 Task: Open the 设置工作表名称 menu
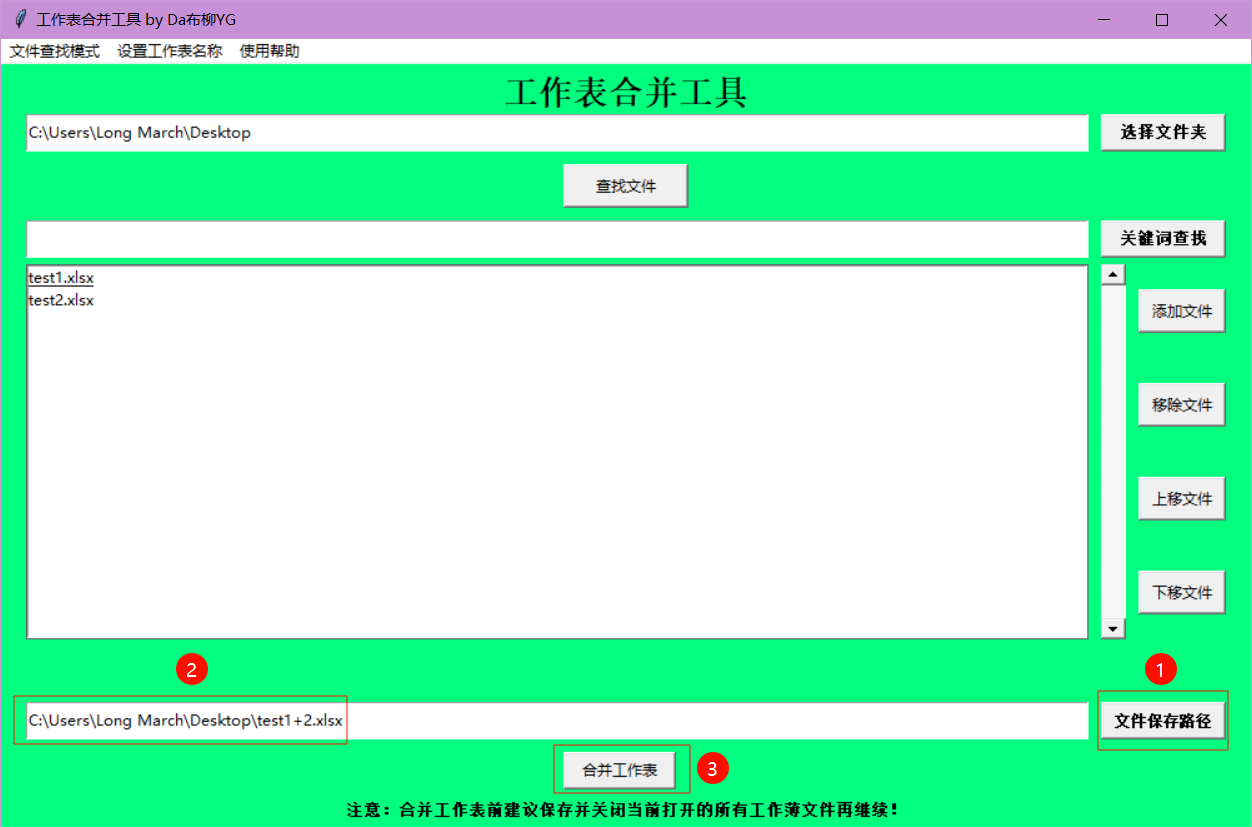pos(169,51)
